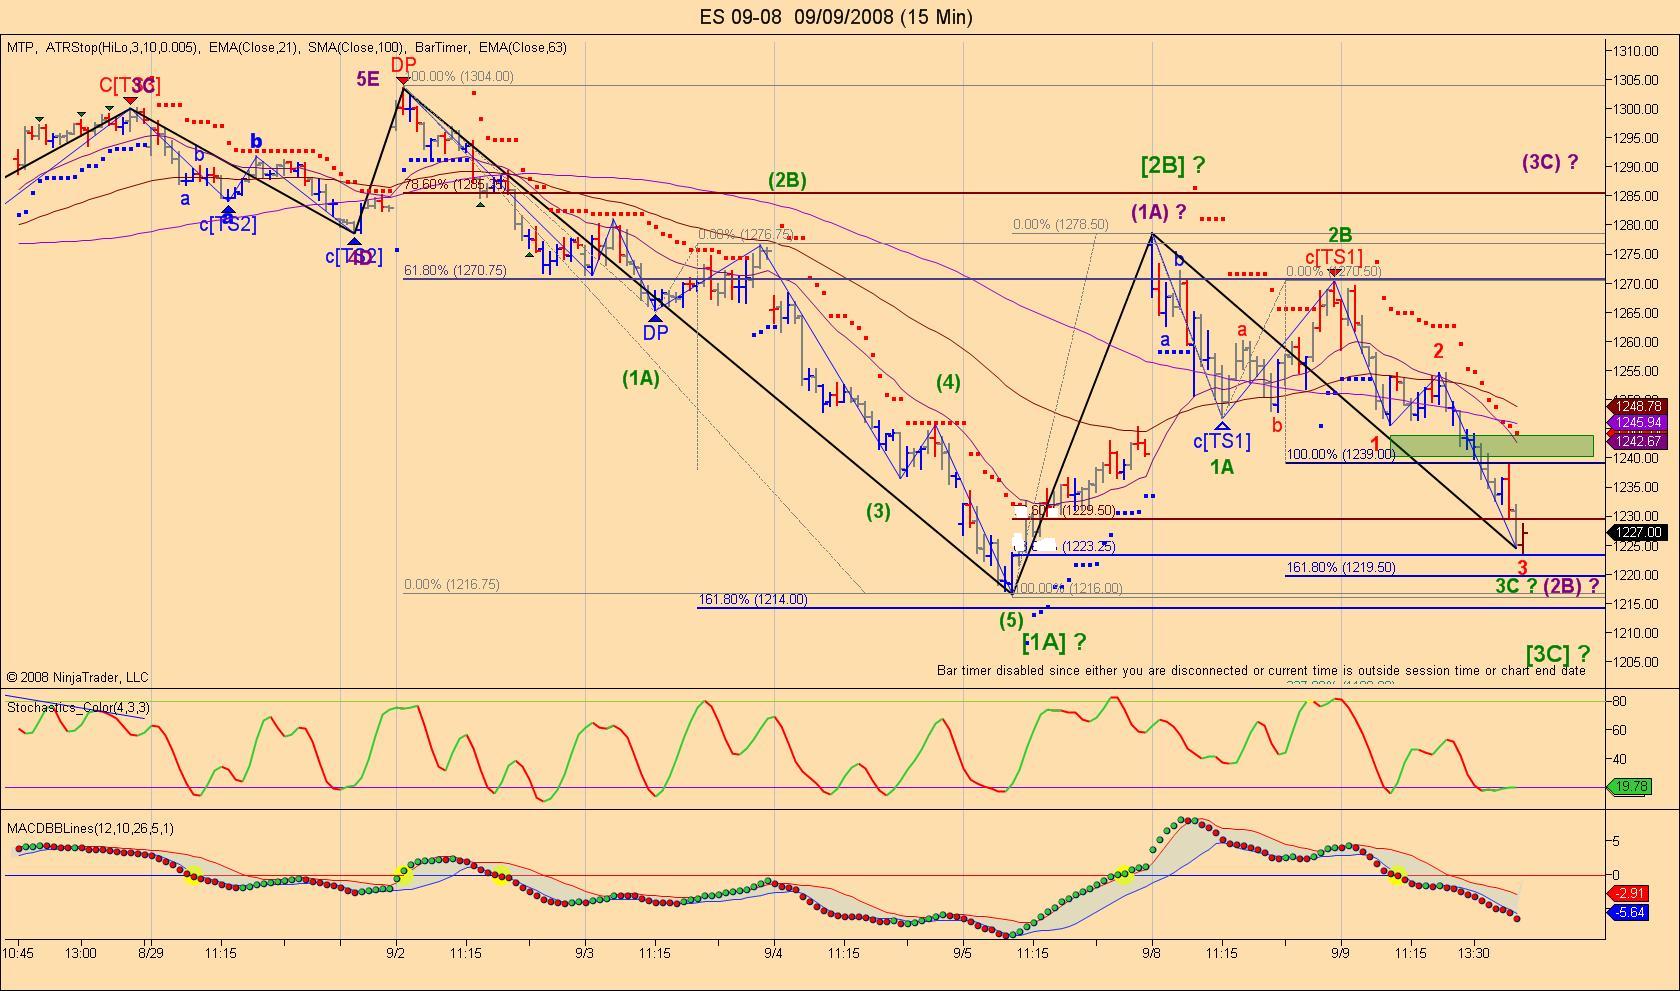
Task: Click the red DP marker at the top
Action: 403,65
